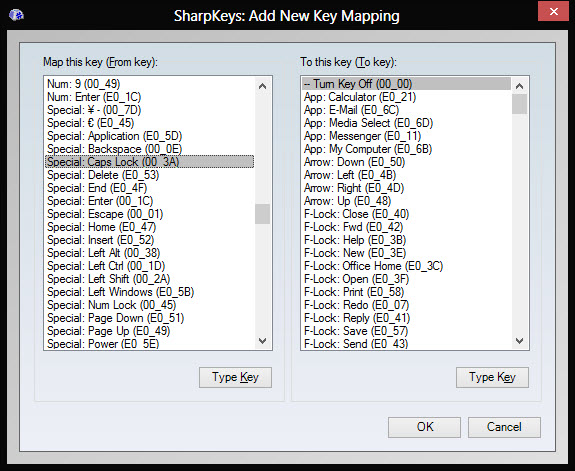Click up arrow of From key list scrollbar
The height and width of the screenshot is (471, 575).
[x=262, y=86]
